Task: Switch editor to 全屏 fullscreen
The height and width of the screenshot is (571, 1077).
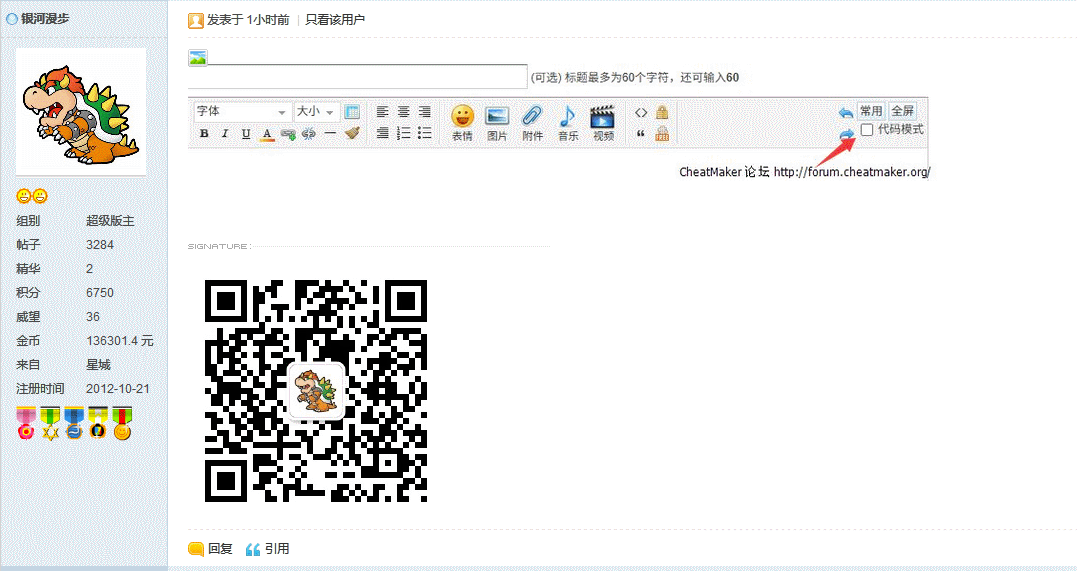Action: 902,111
